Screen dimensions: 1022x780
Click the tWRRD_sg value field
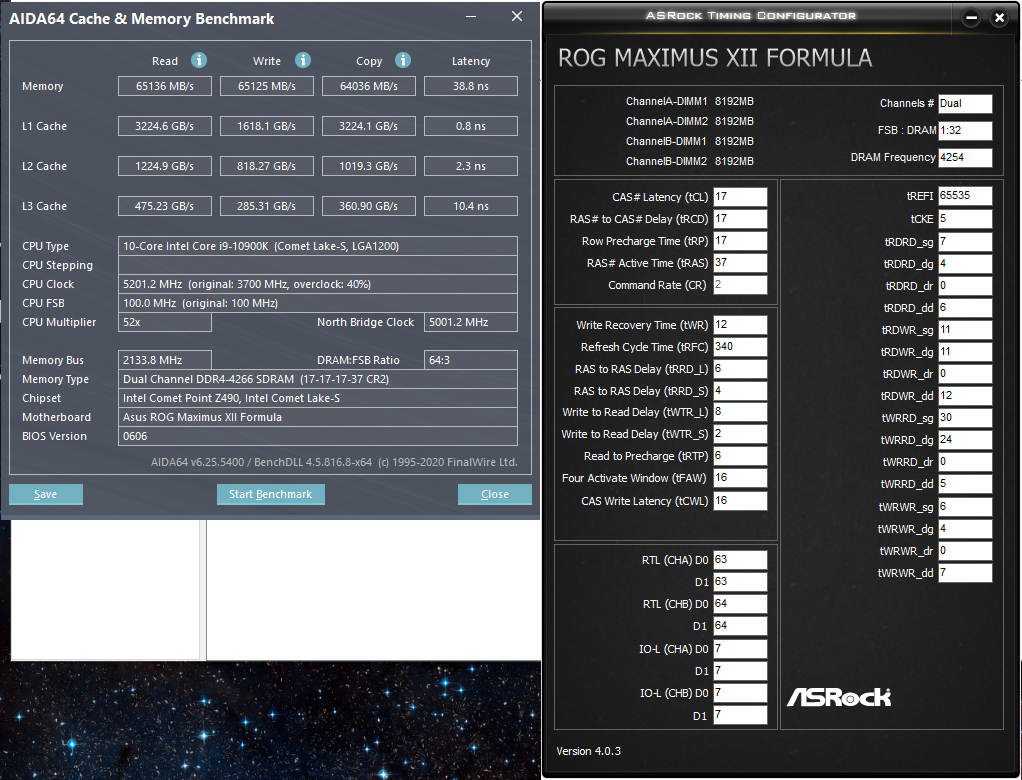pos(965,418)
